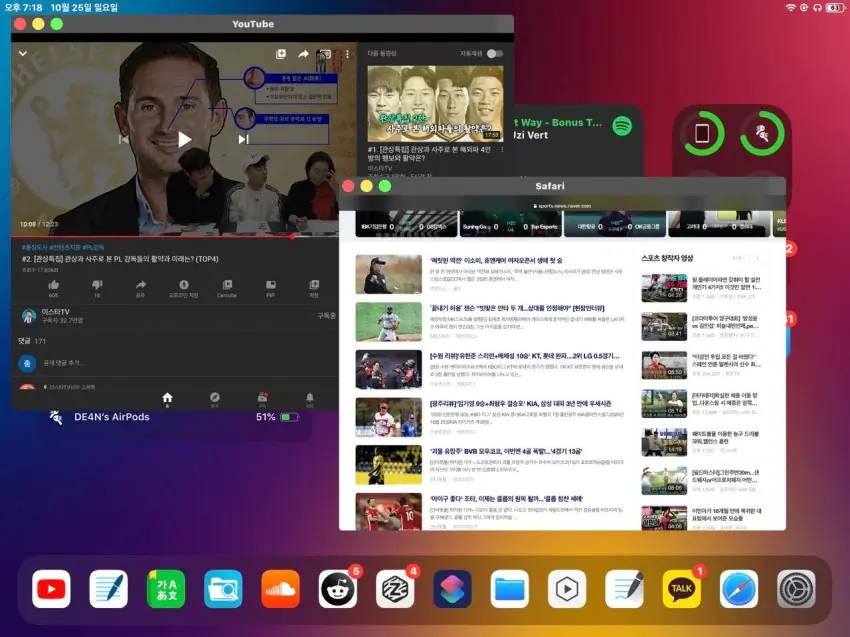Viewport: 850px width, 637px height.
Task: Open the BVB article headline in Safari
Action: (x=506, y=451)
